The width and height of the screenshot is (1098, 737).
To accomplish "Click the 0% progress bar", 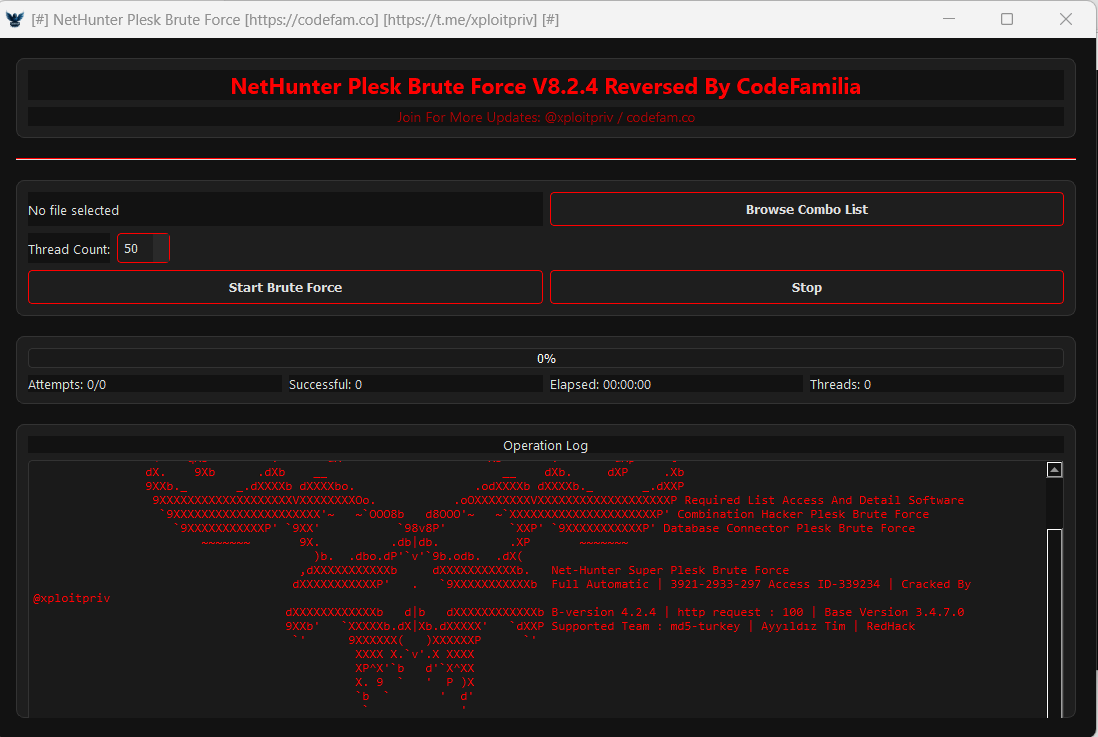I will tap(545, 358).
